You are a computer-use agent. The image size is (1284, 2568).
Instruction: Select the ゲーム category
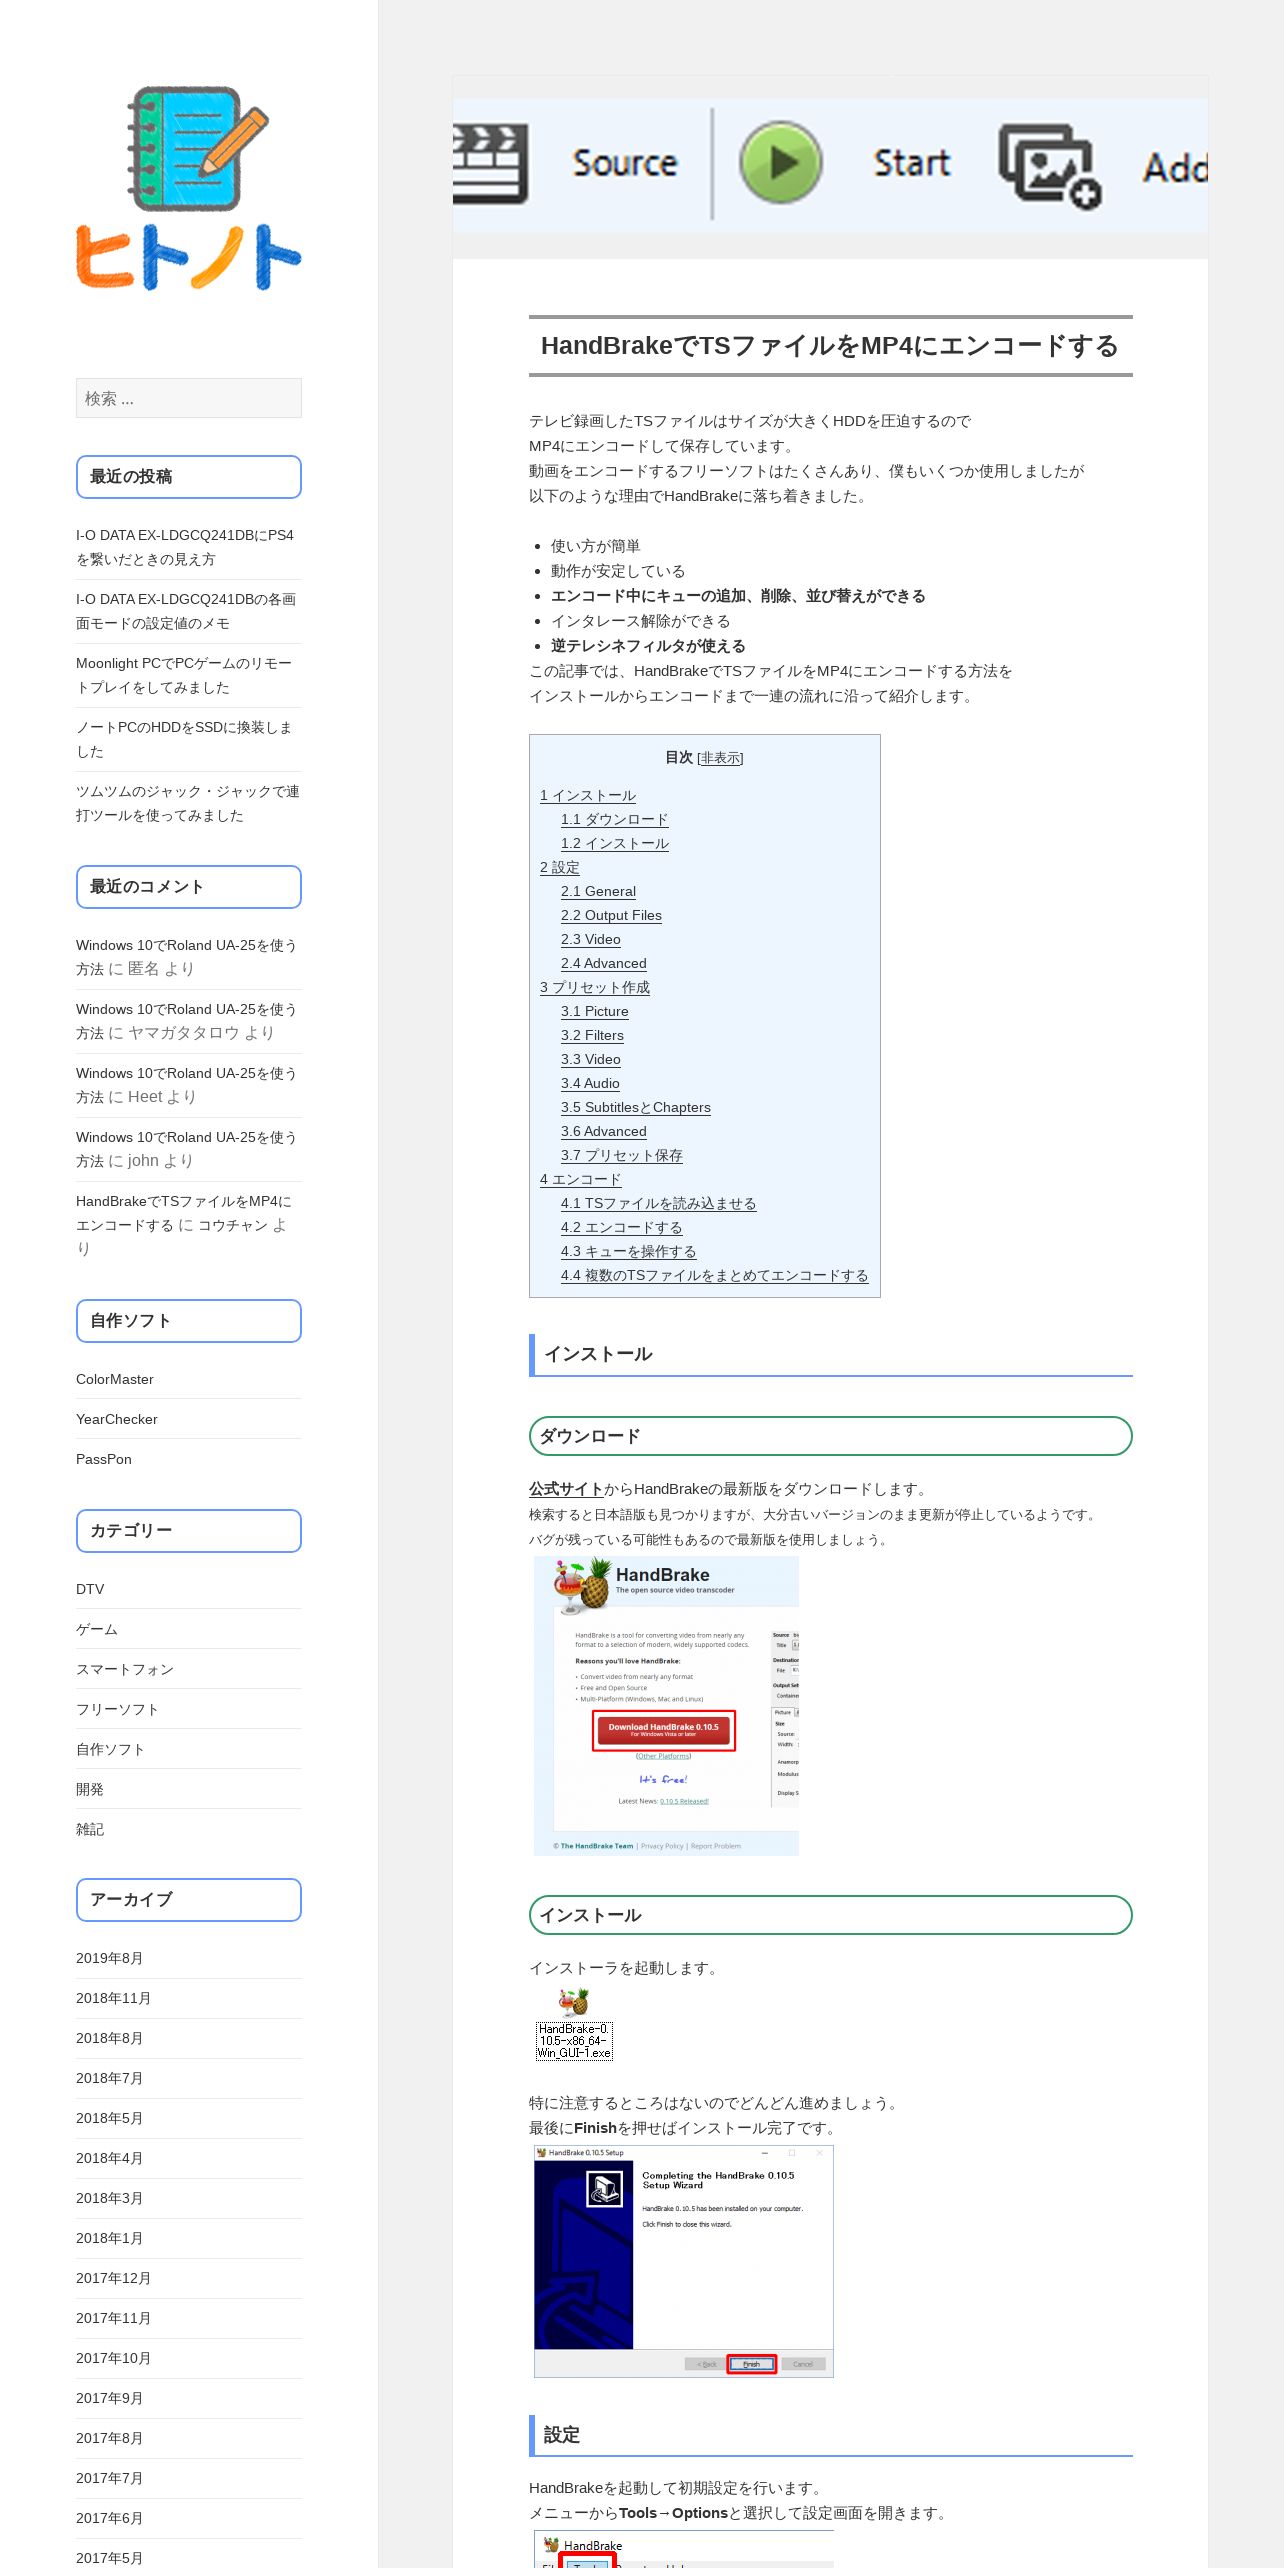coord(97,1629)
